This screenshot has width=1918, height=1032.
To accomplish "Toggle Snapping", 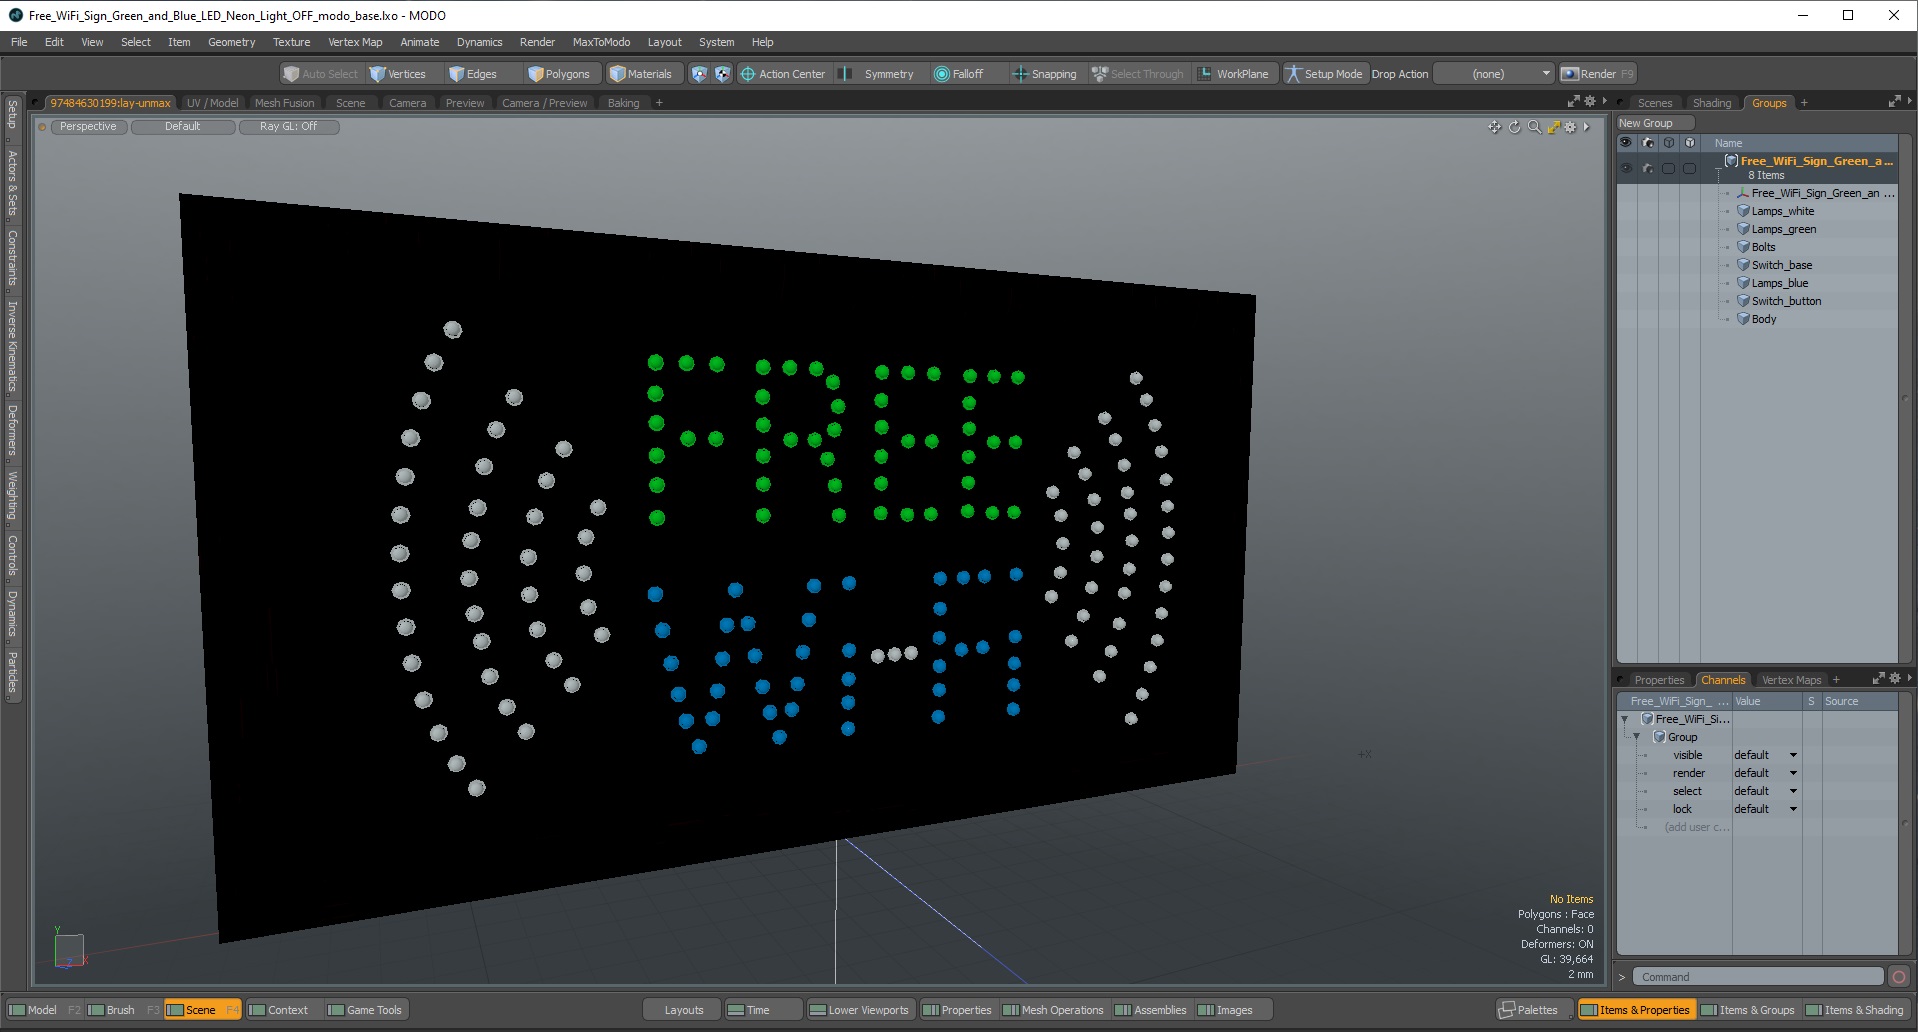I will pyautogui.click(x=1044, y=74).
